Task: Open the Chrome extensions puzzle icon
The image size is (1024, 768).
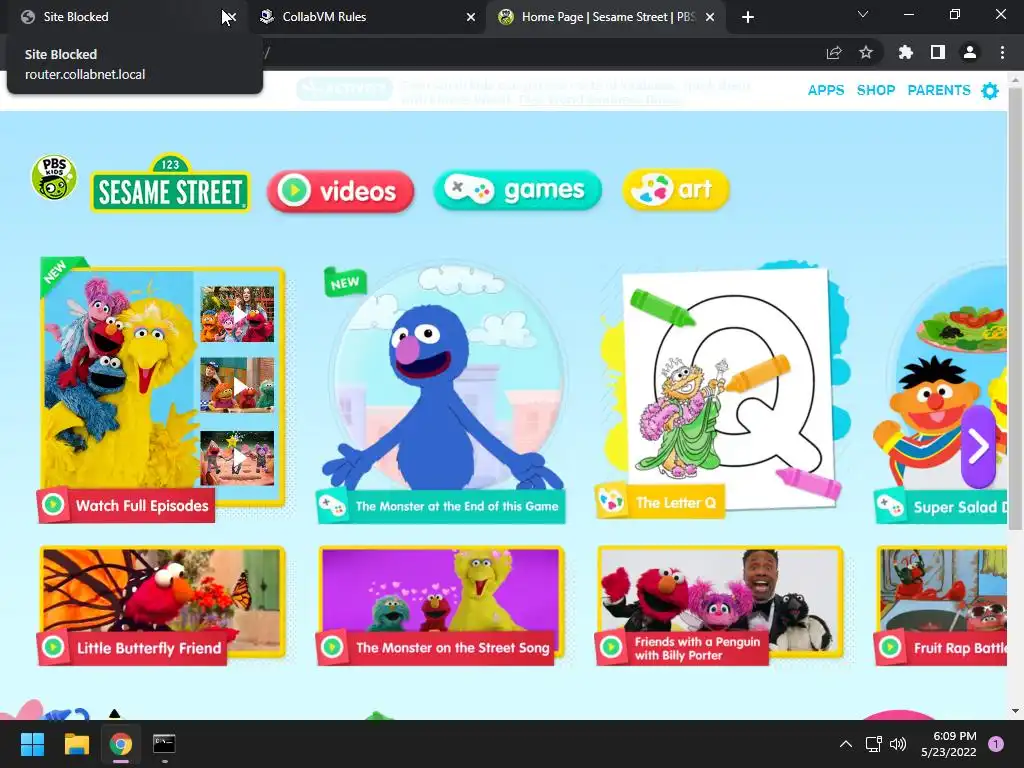Action: (x=905, y=53)
